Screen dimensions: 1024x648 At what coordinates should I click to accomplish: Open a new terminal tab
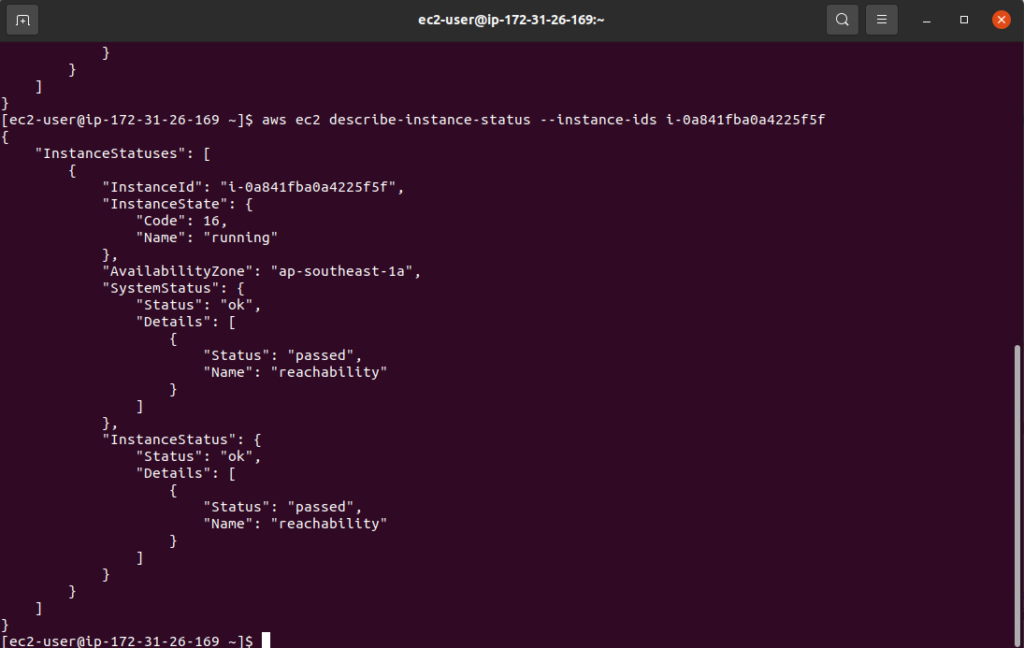(22, 19)
